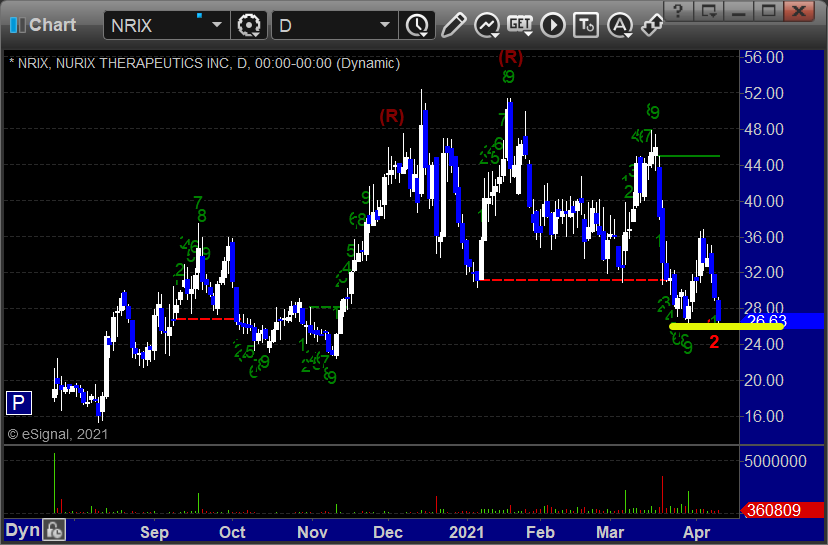The width and height of the screenshot is (828, 545).
Task: Expand the D interval dropdown arrow
Action: tap(385, 25)
